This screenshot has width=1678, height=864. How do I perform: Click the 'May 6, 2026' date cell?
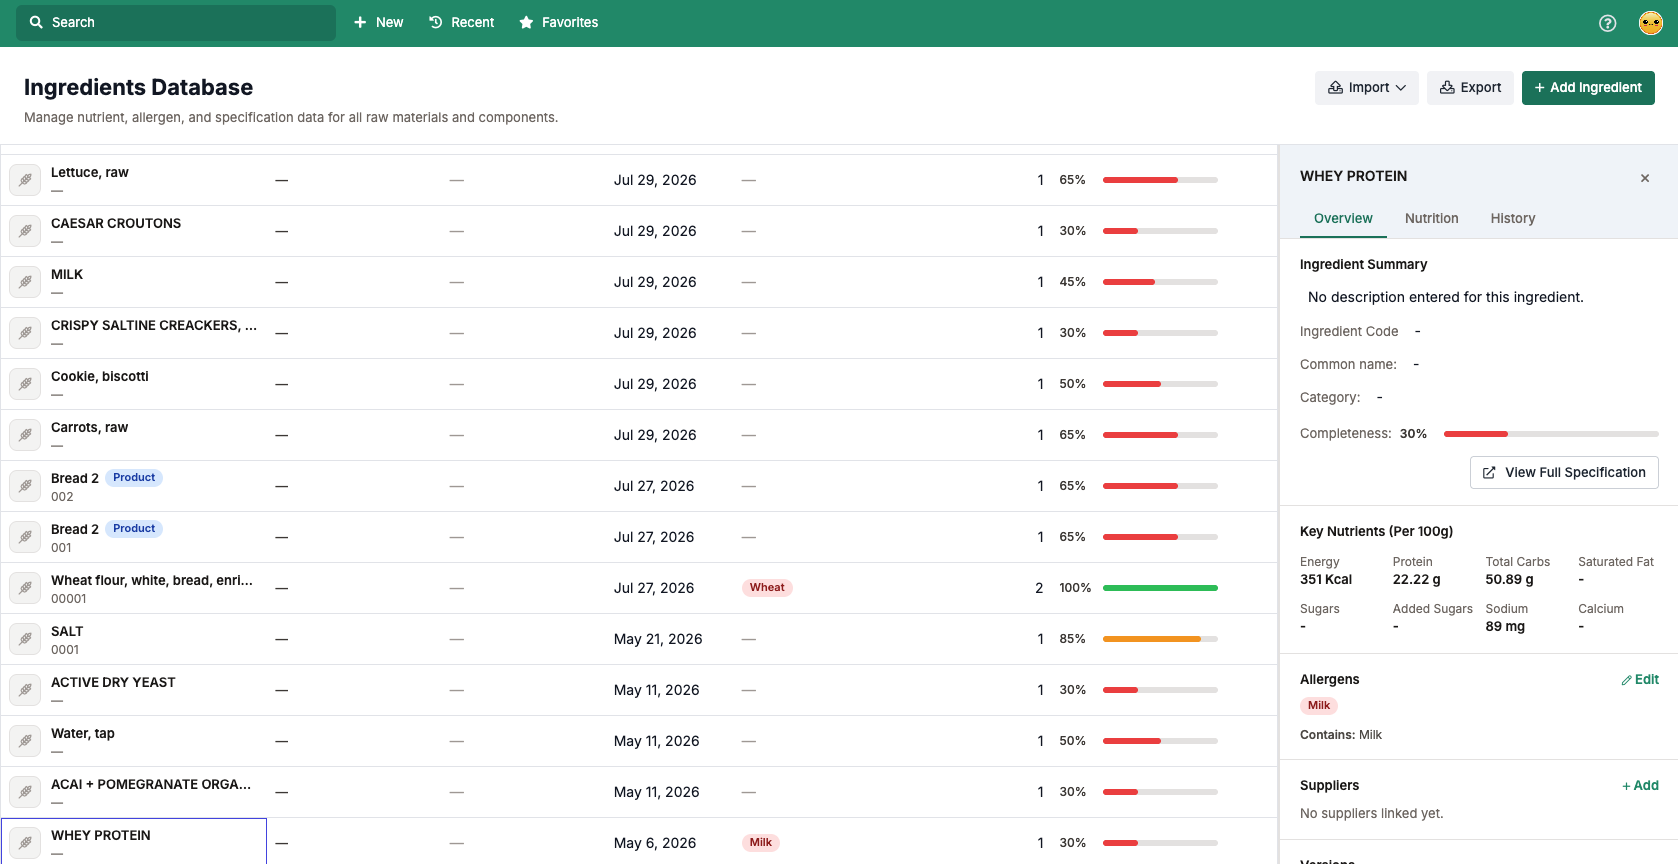[x=655, y=843]
